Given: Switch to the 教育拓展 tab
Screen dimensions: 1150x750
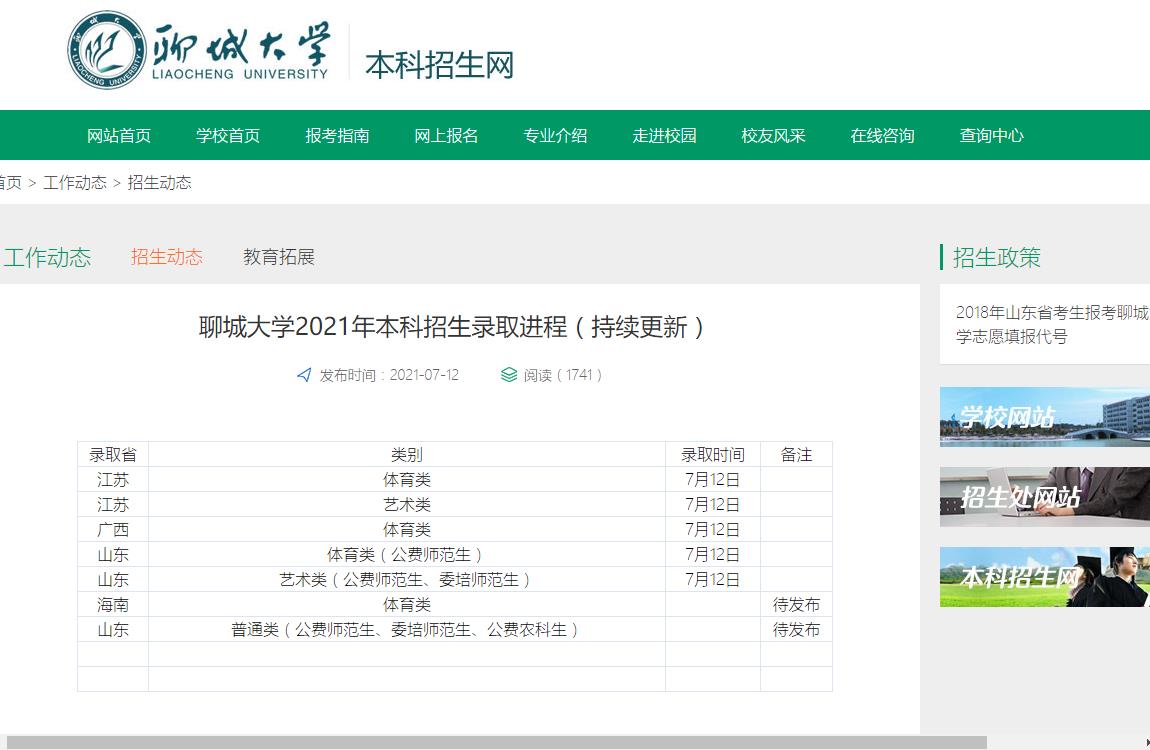Looking at the screenshot, I should click(279, 257).
